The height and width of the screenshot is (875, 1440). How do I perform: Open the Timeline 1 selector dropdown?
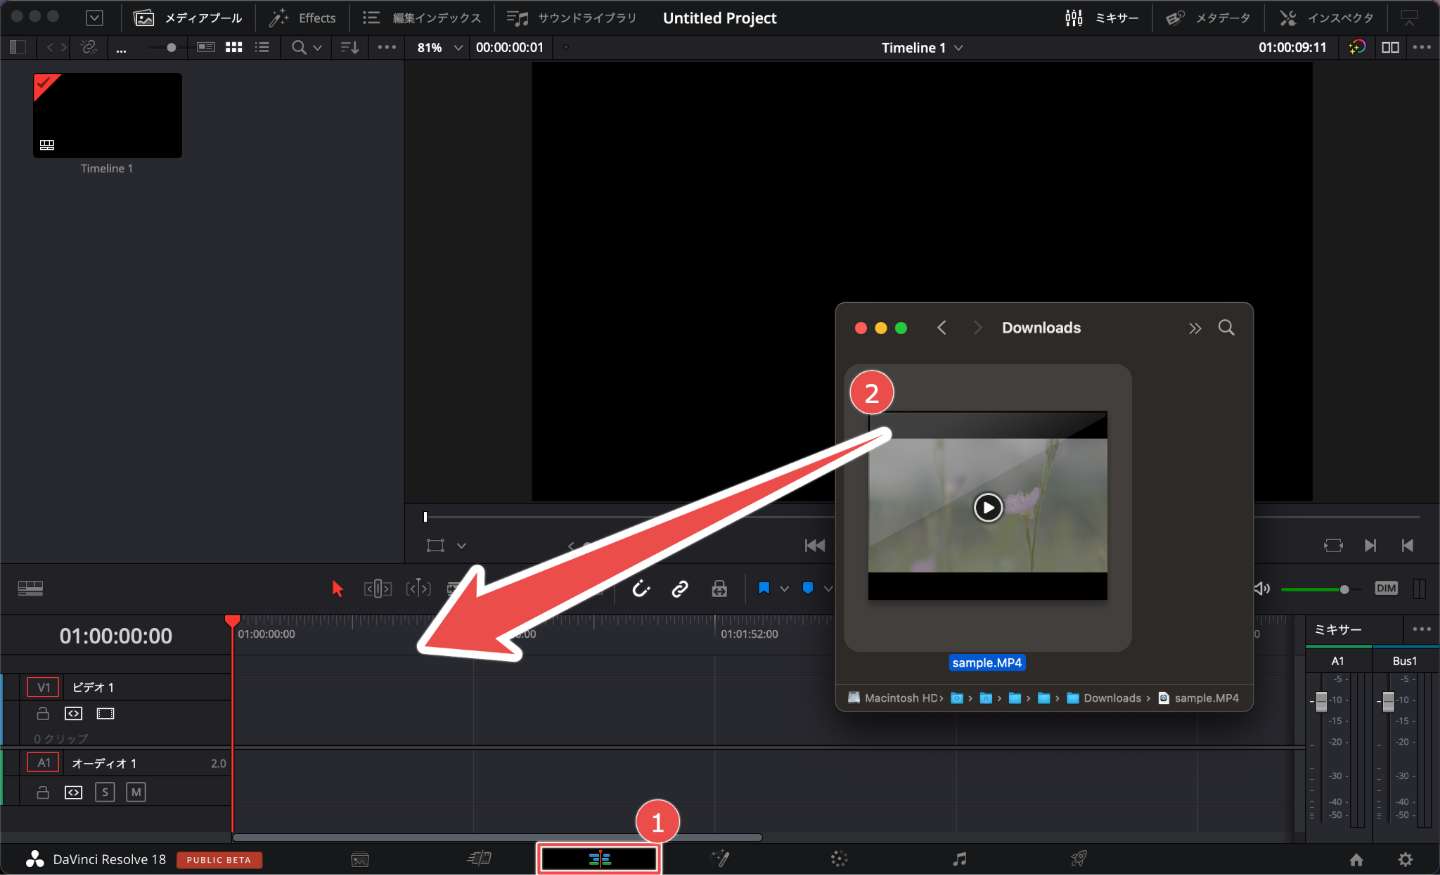[x=922, y=47]
